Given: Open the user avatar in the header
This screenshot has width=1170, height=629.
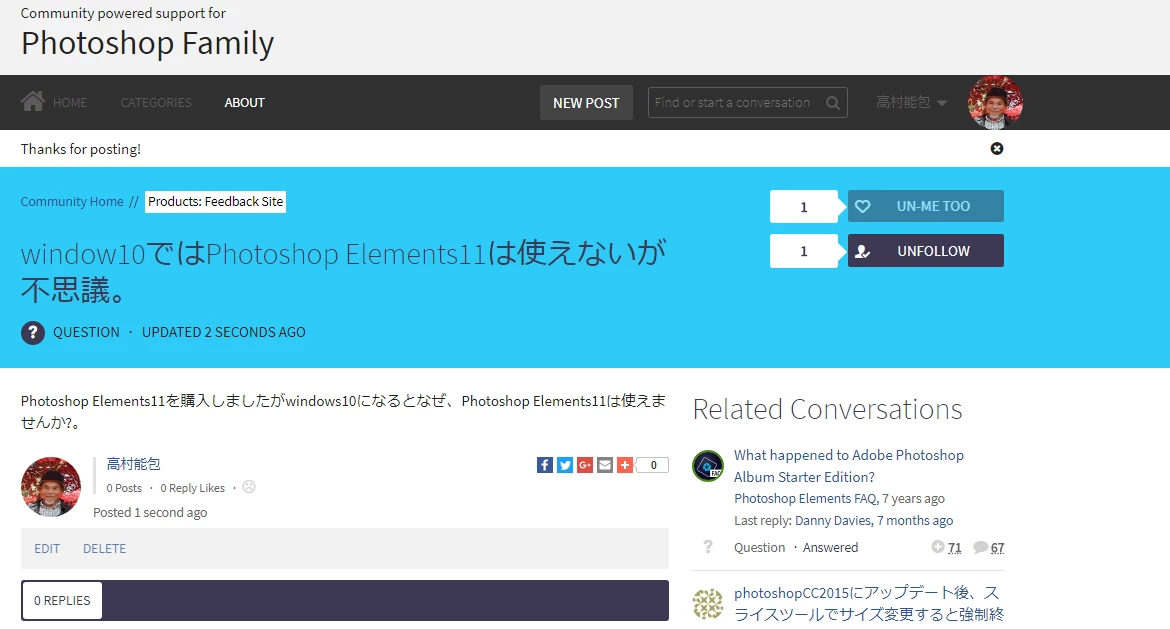Looking at the screenshot, I should coord(995,102).
